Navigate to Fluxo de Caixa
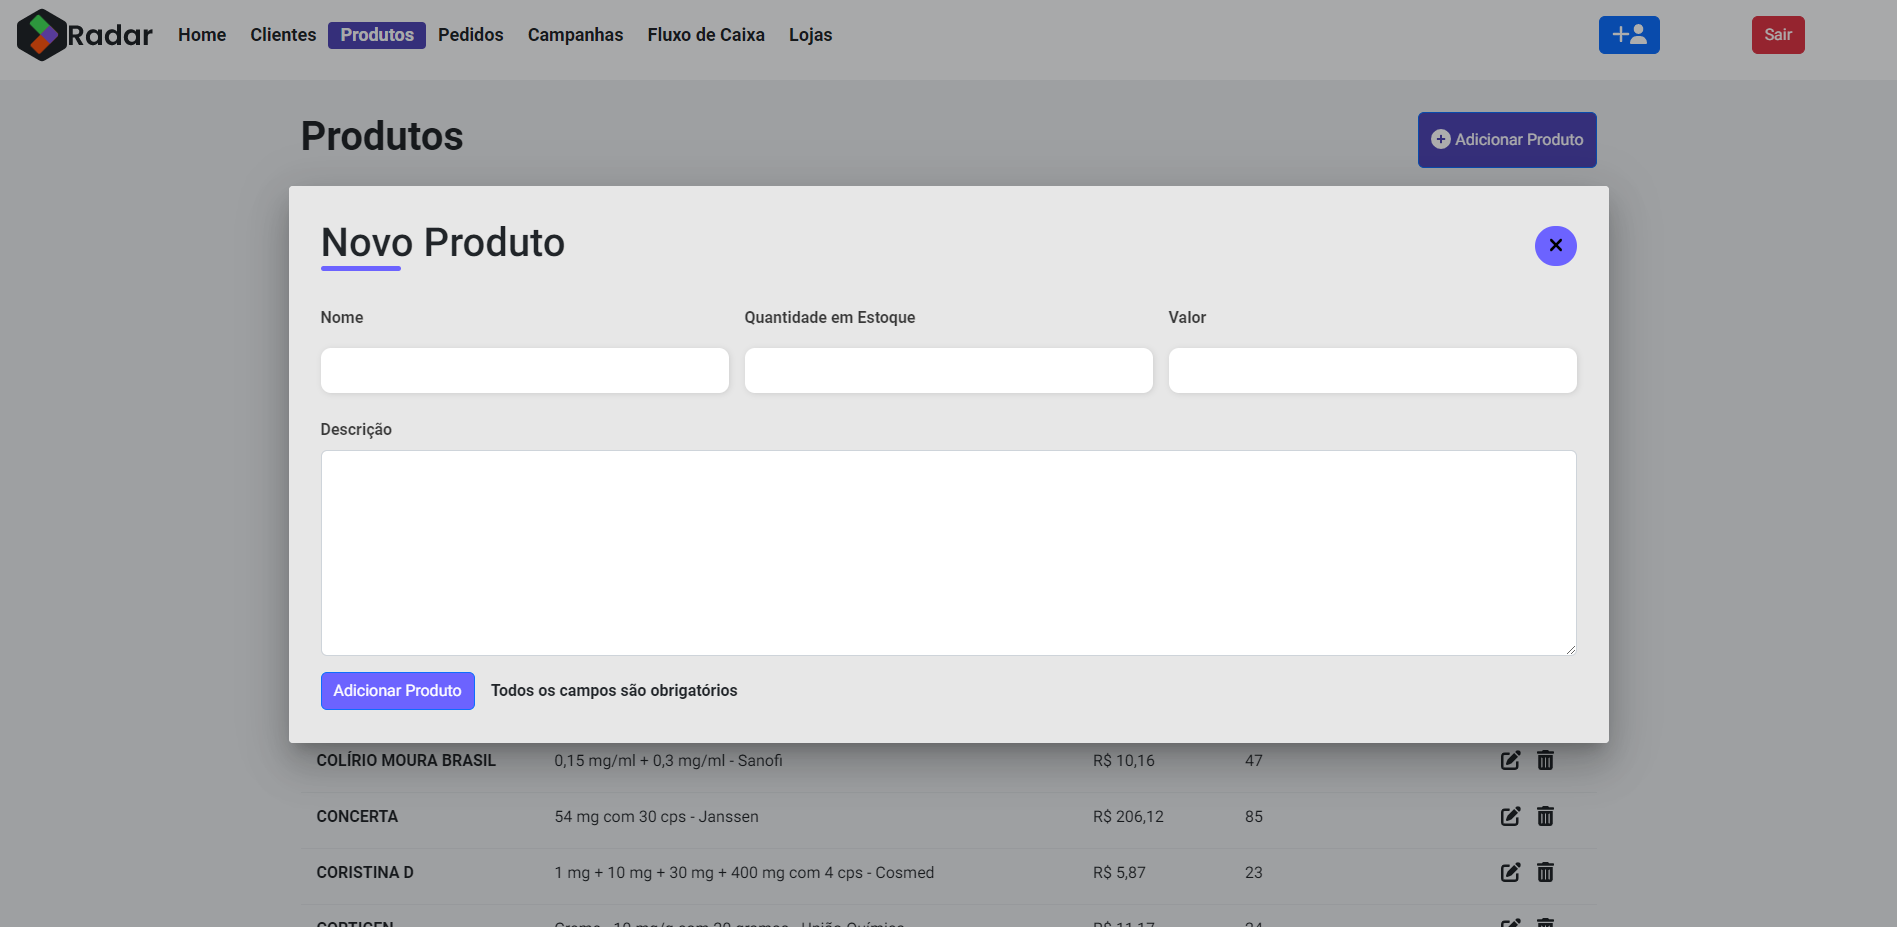Viewport: 1897px width, 927px height. pos(705,34)
